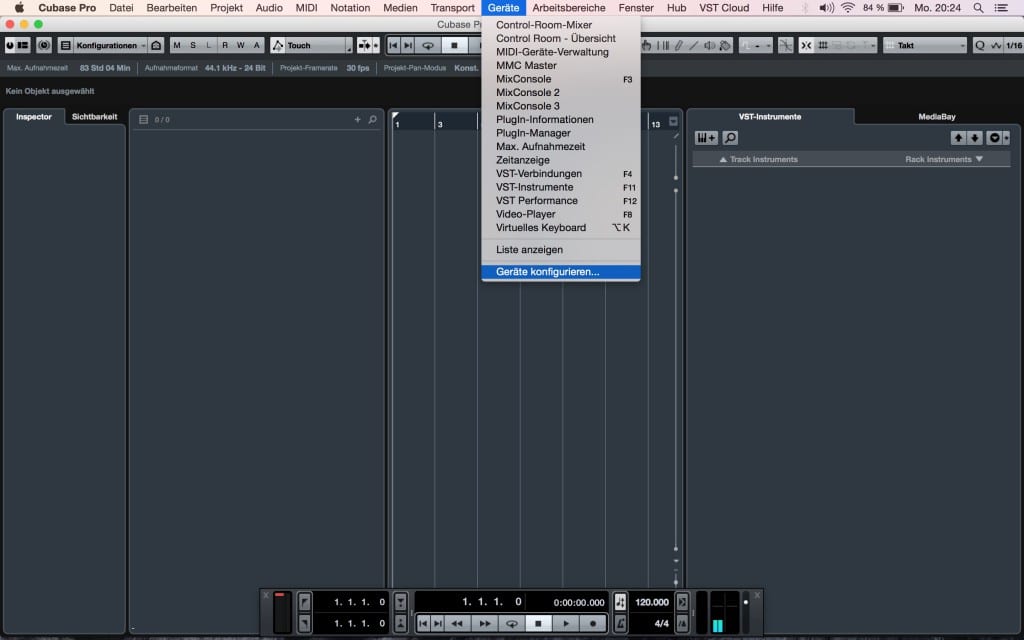Click the circular monitoring icon in toolbar
1024x640 pixels.
[44, 46]
